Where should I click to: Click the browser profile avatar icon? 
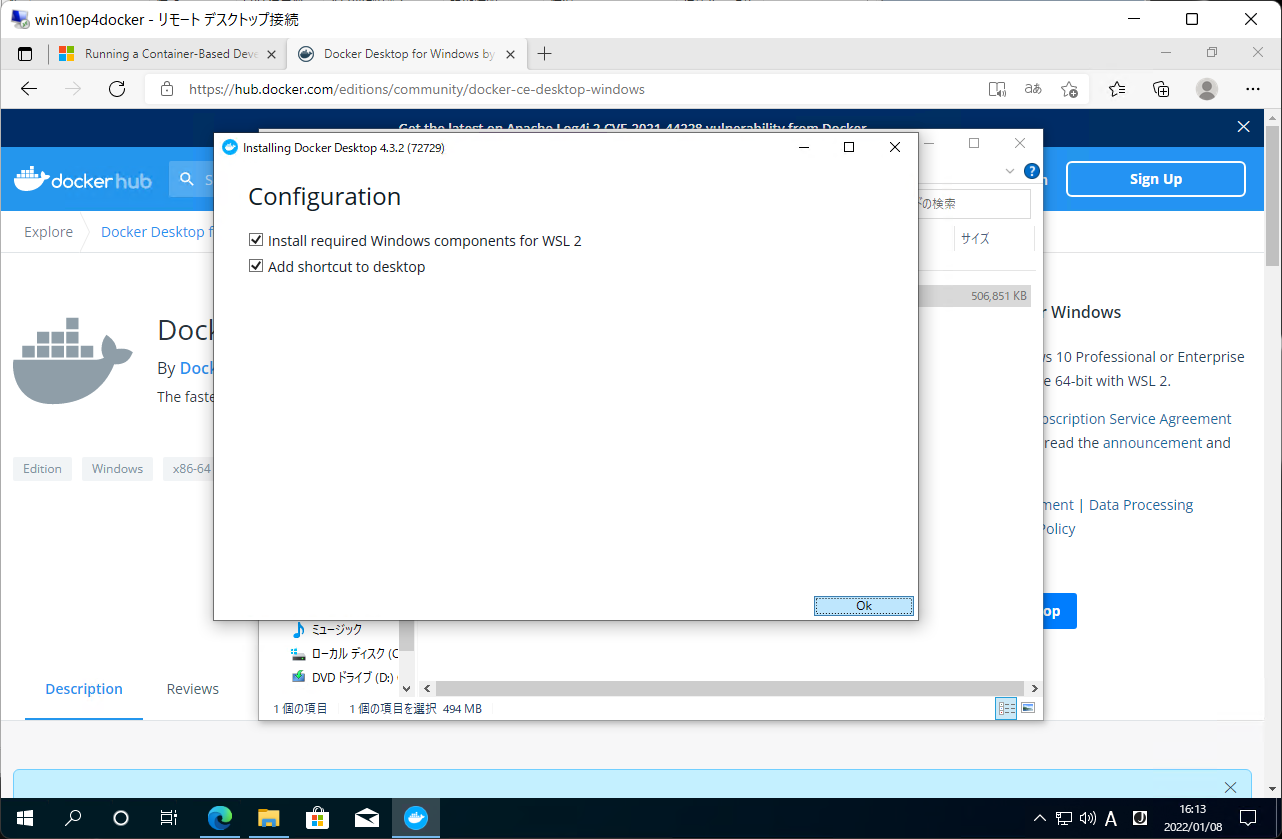point(1206,89)
